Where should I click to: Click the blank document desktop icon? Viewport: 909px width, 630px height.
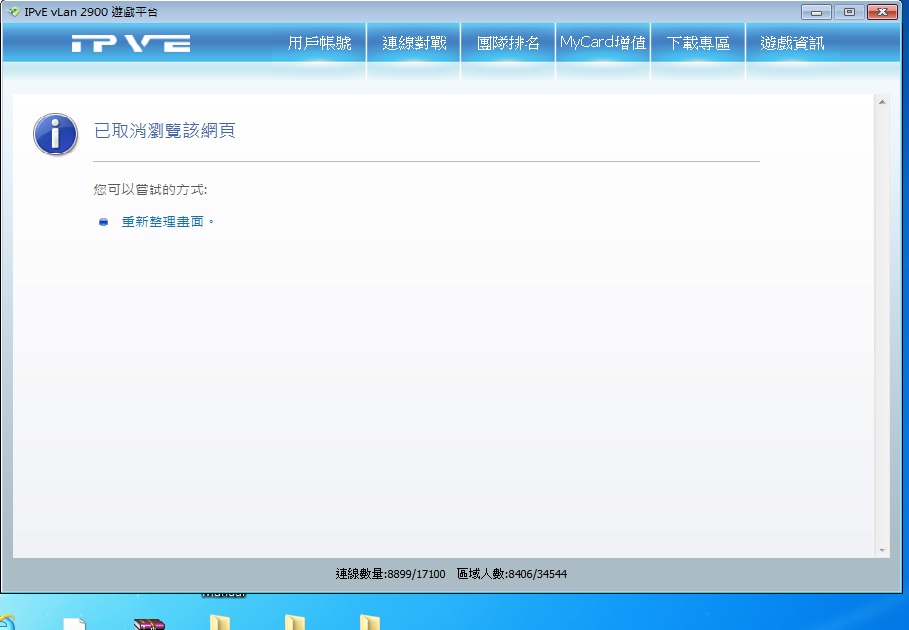(x=74, y=624)
